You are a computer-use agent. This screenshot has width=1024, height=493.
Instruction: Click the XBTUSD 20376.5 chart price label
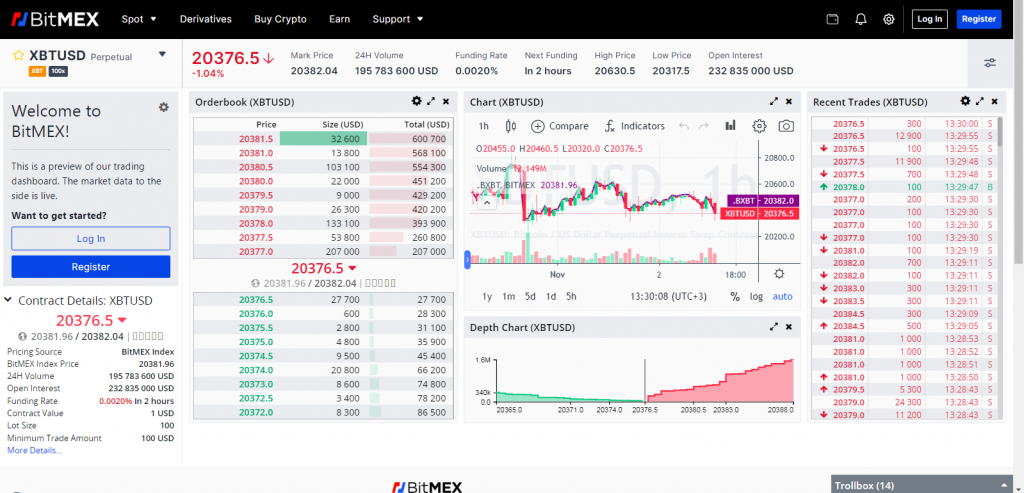coord(759,214)
